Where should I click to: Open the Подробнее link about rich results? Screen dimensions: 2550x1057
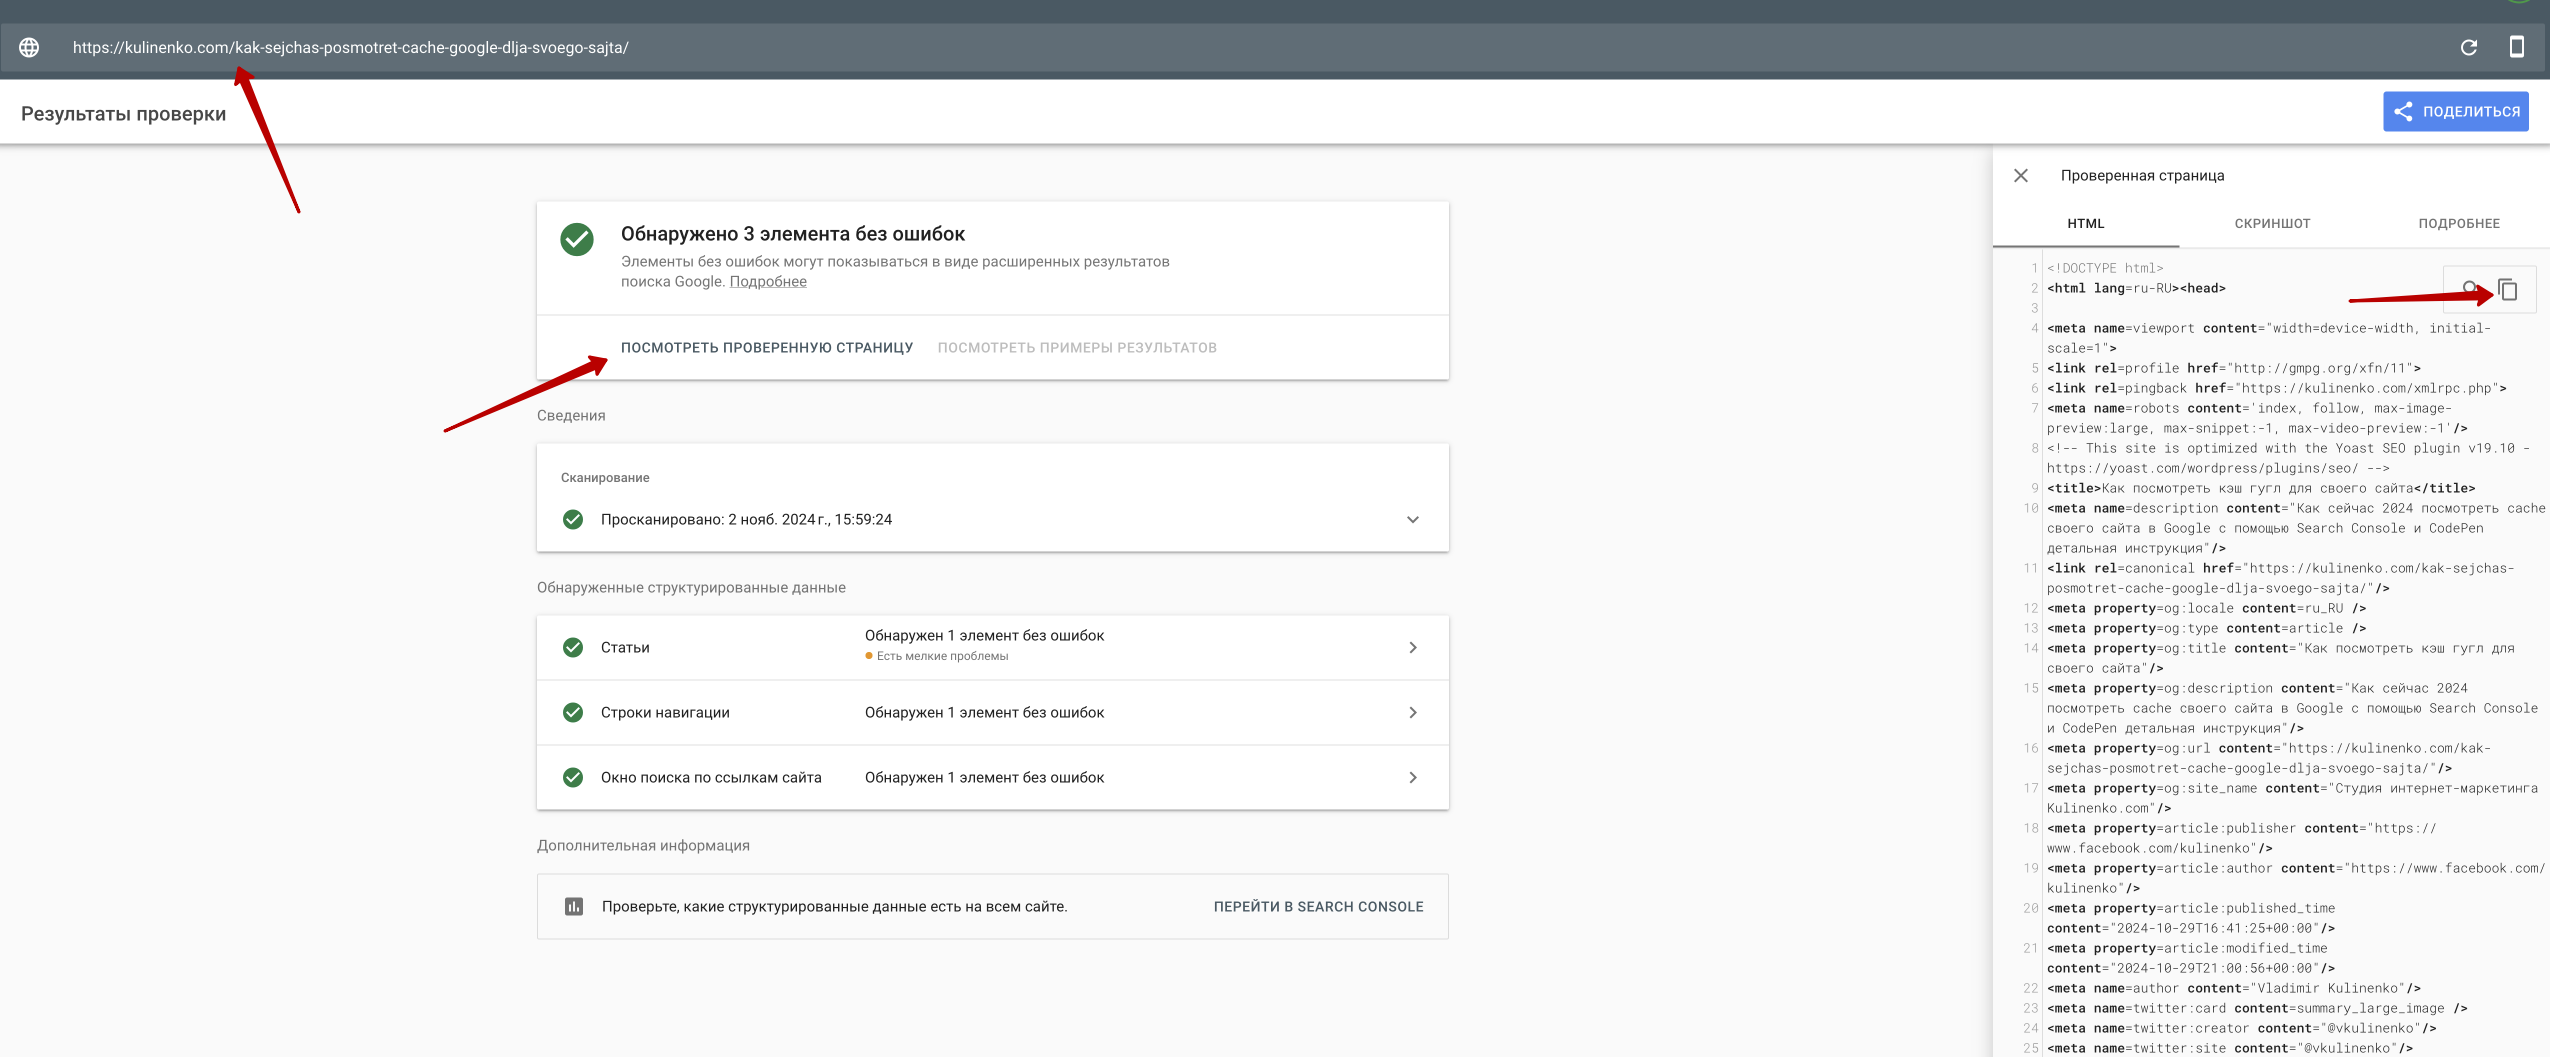click(x=767, y=281)
